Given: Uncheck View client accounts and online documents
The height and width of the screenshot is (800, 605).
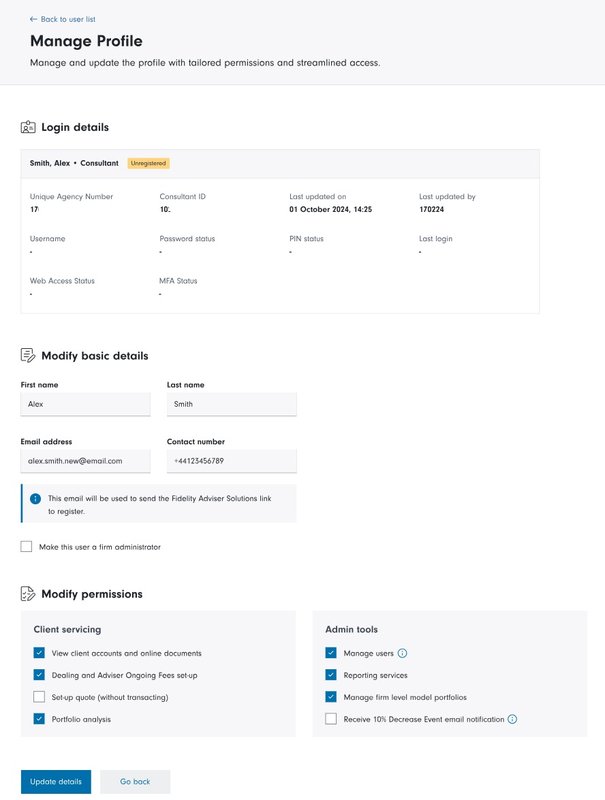Looking at the screenshot, I should tap(39, 653).
